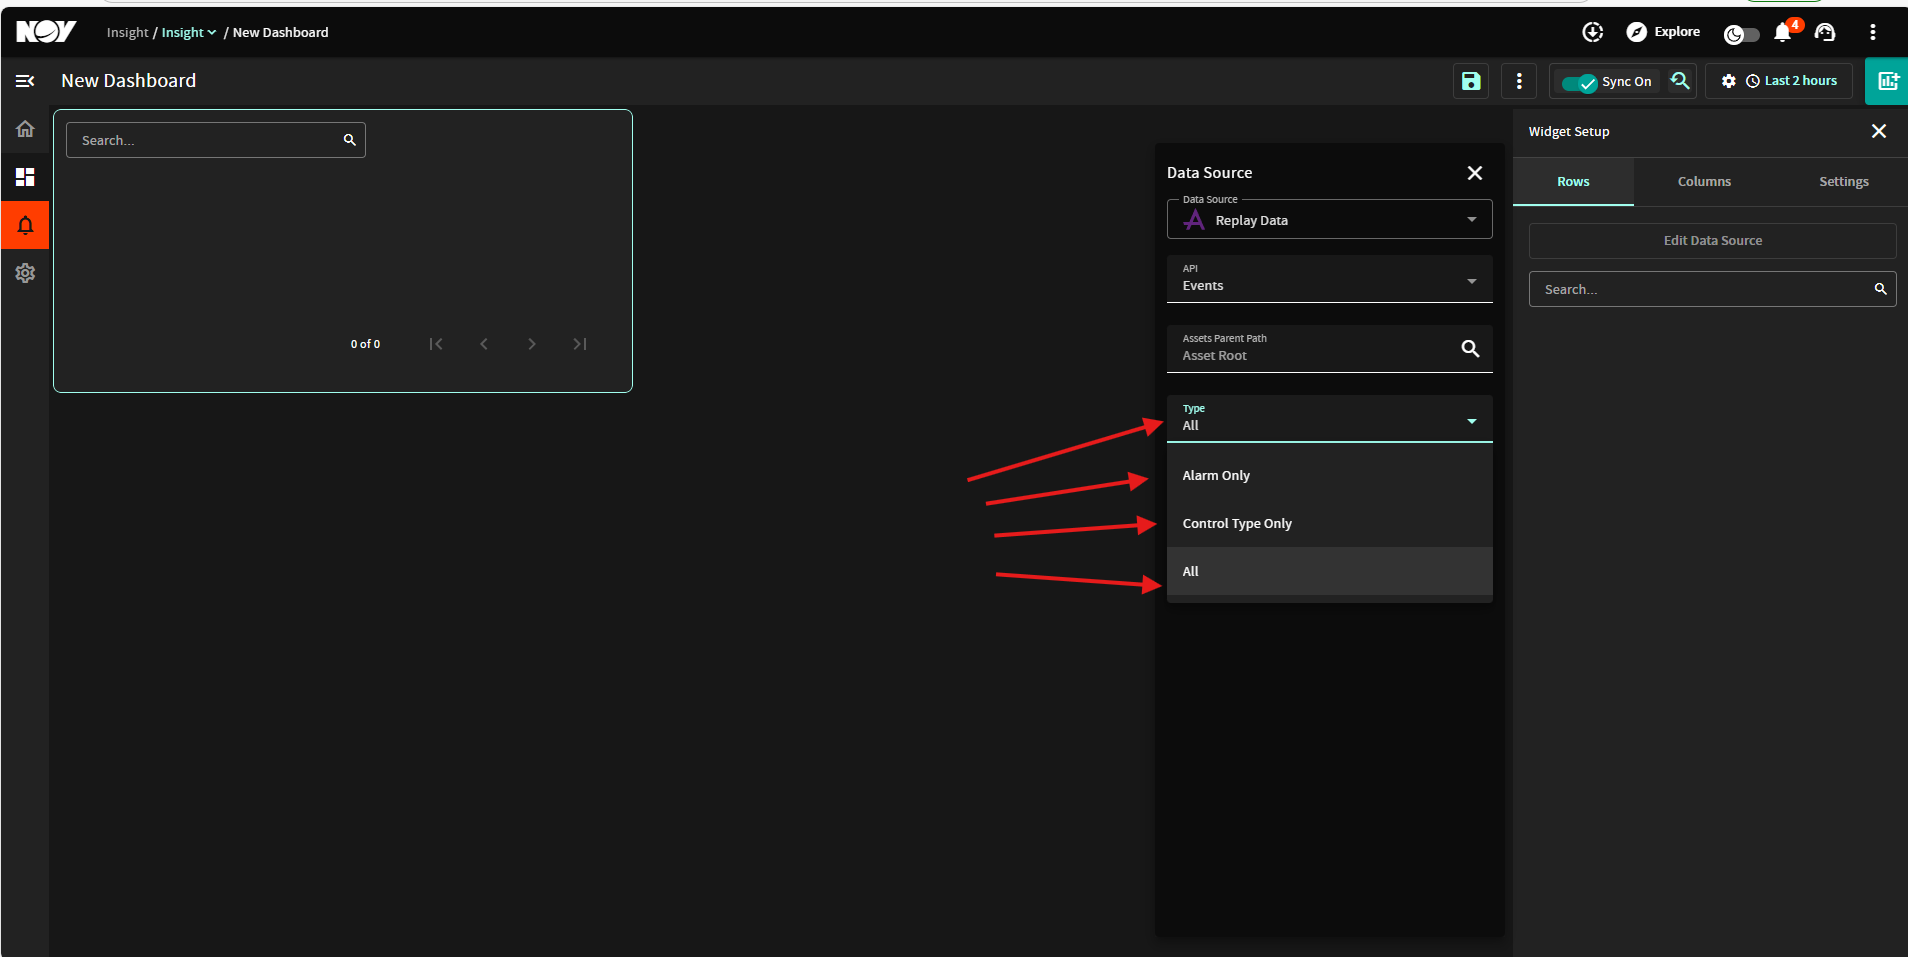The height and width of the screenshot is (957, 1908).
Task: Open Explore from top bar
Action: coord(1664,32)
